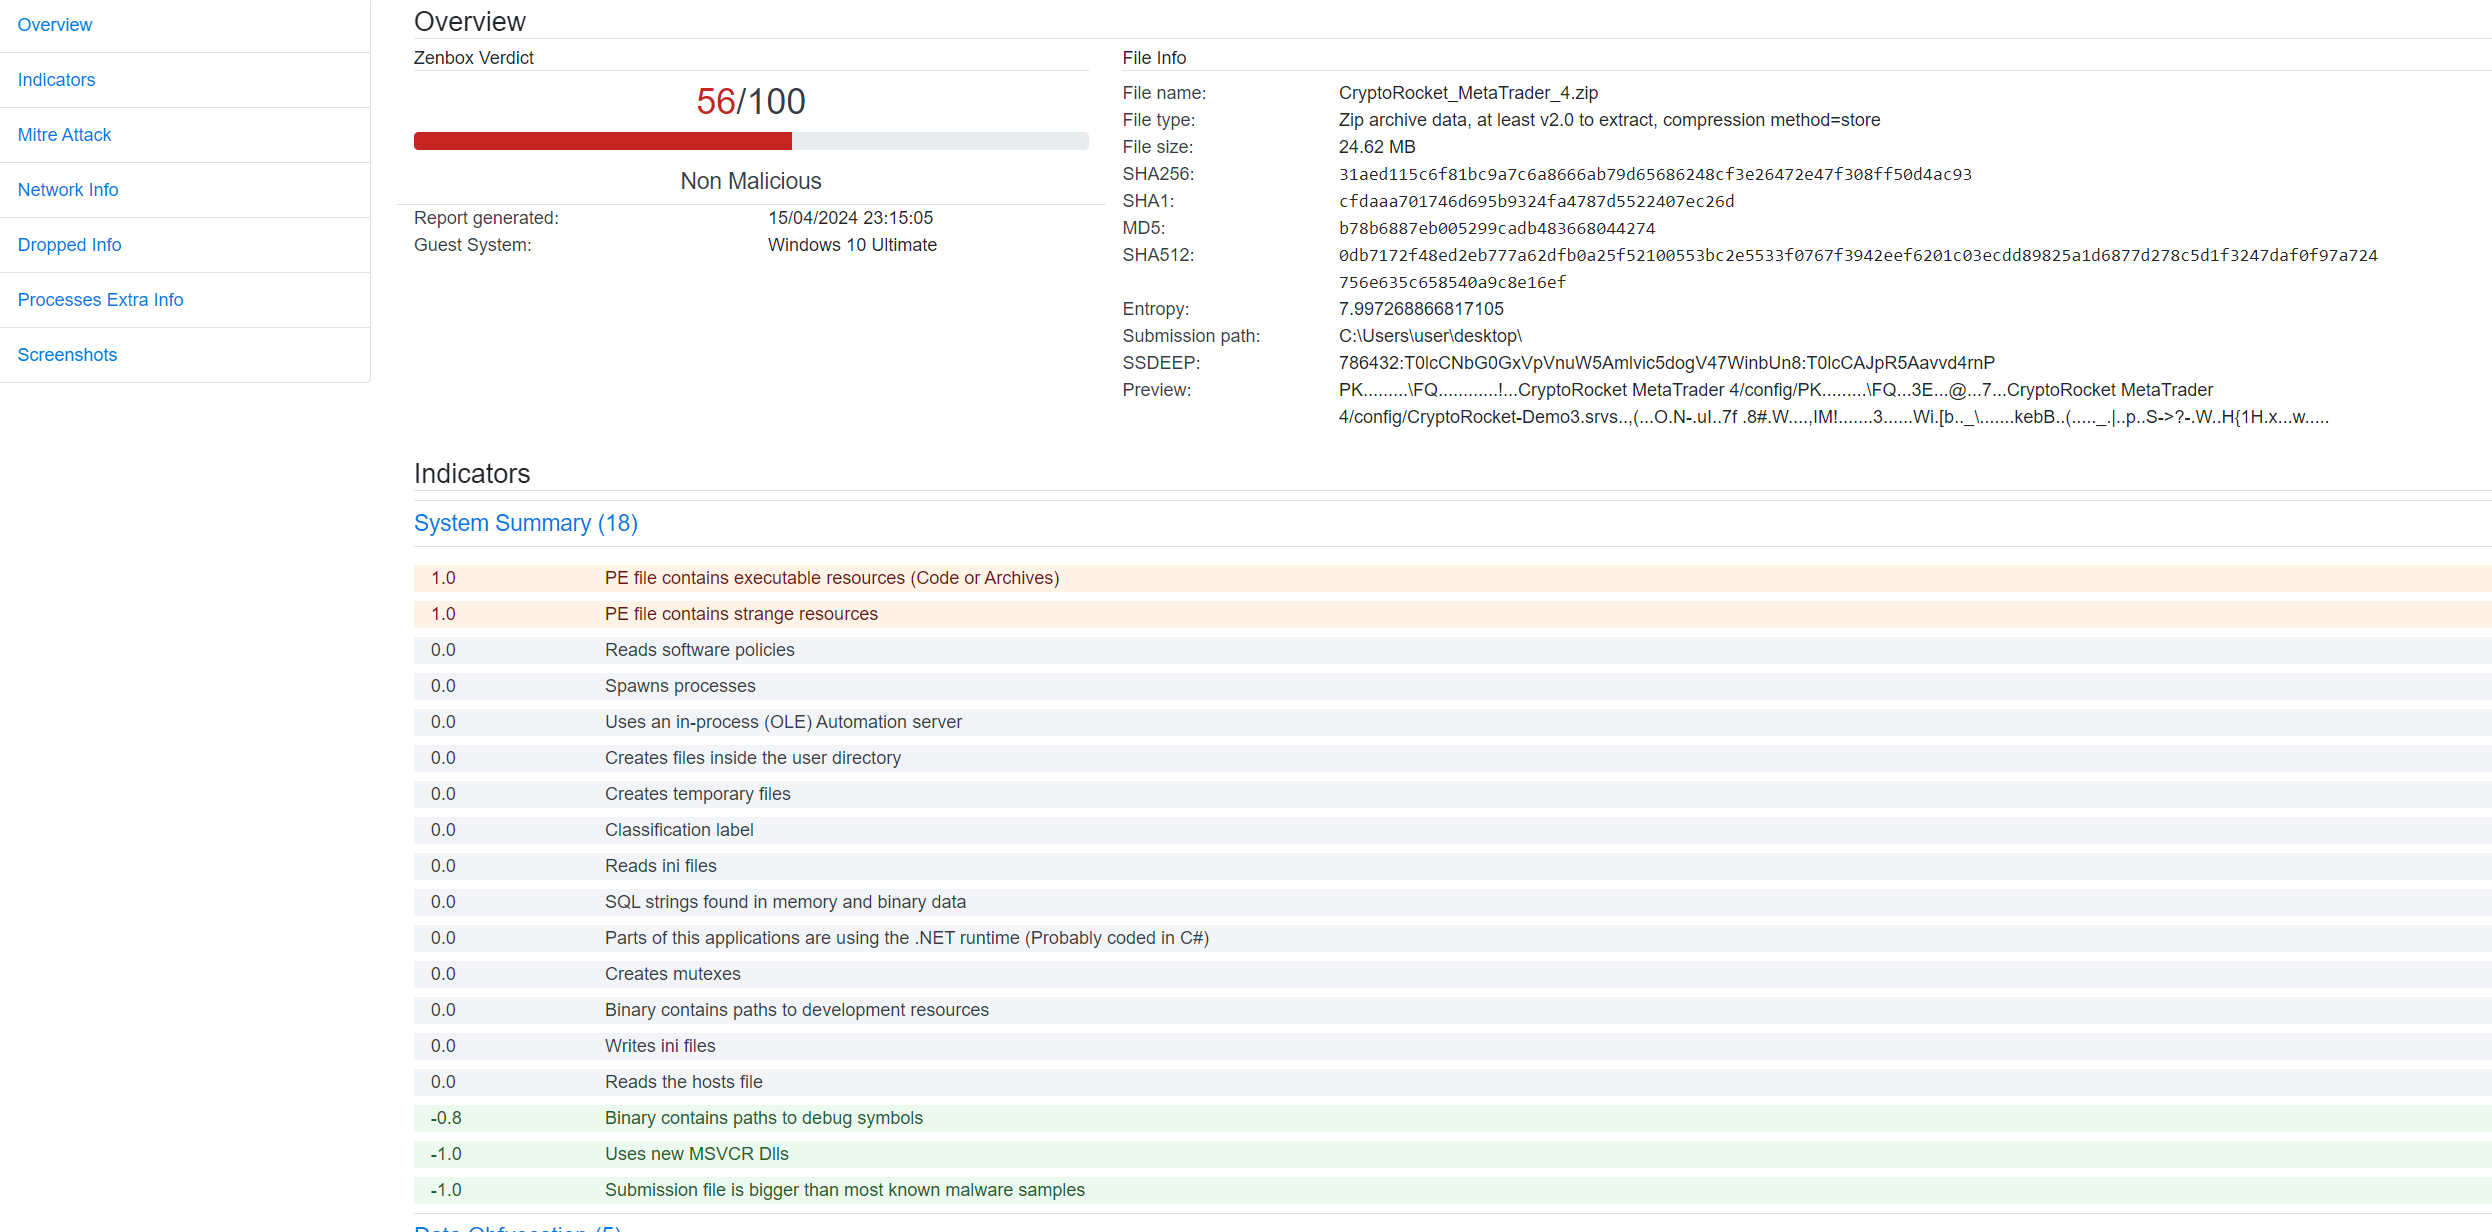This screenshot has width=2492, height=1232.
Task: Select the Uses new MSVCR Dlls row
Action: pyautogui.click(x=697, y=1154)
